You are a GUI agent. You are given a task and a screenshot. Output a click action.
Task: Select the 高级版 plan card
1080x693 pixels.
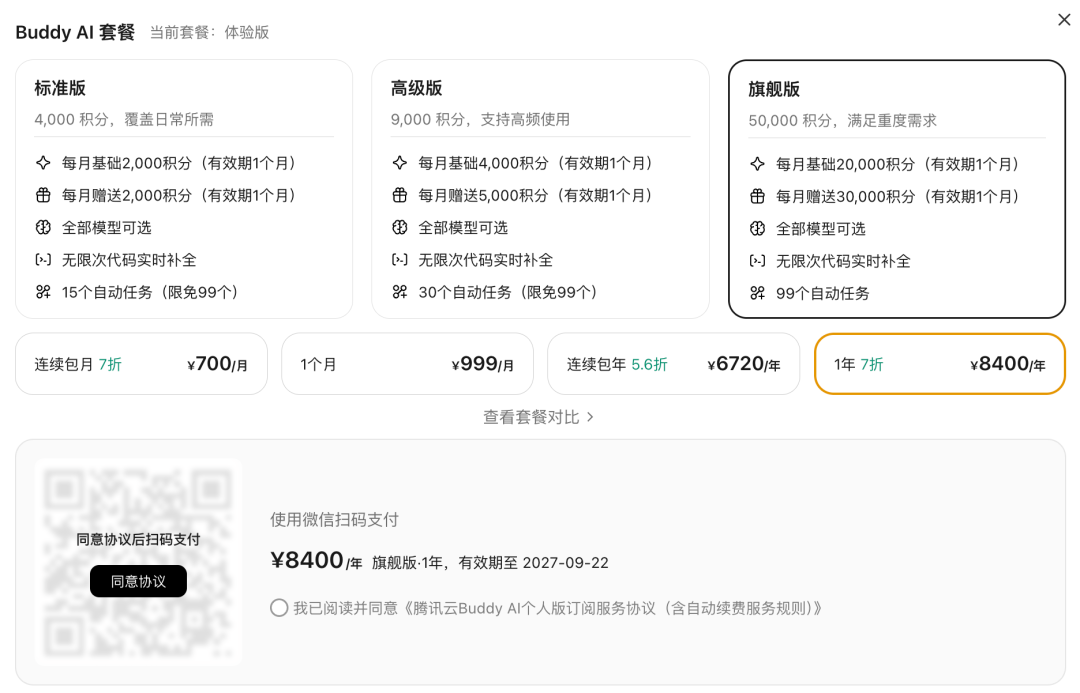pos(540,189)
